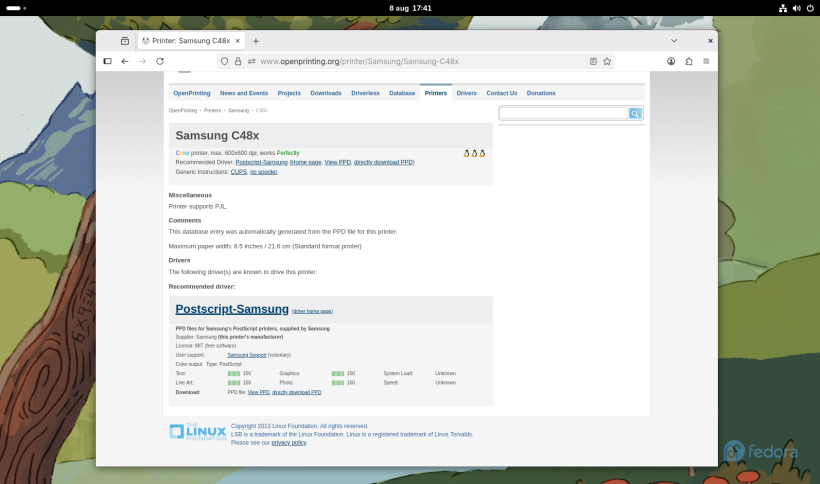Click the Linux Foundation logo
The image size is (820, 484).
(x=198, y=432)
